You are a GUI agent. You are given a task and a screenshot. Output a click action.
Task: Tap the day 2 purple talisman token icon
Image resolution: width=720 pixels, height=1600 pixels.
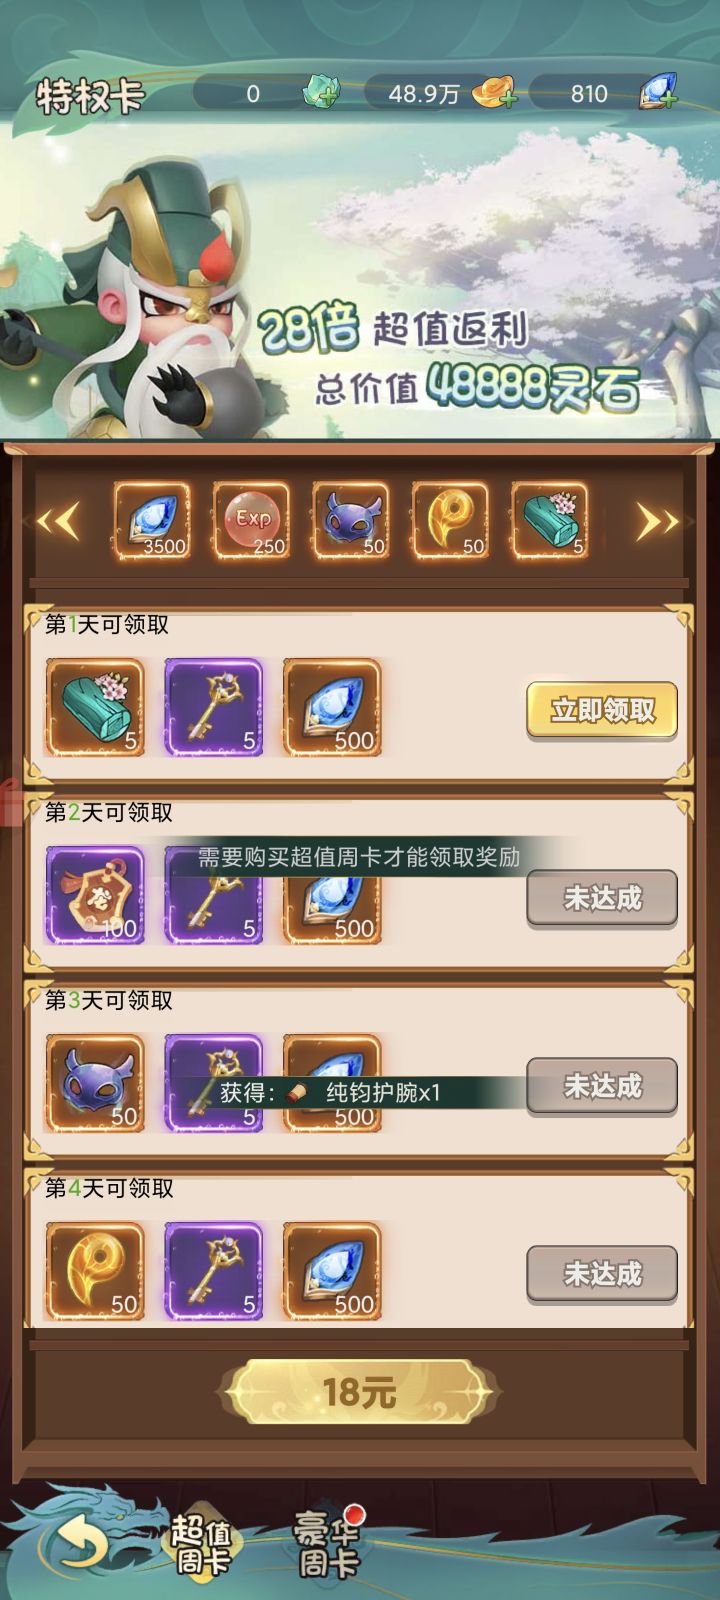(95, 895)
